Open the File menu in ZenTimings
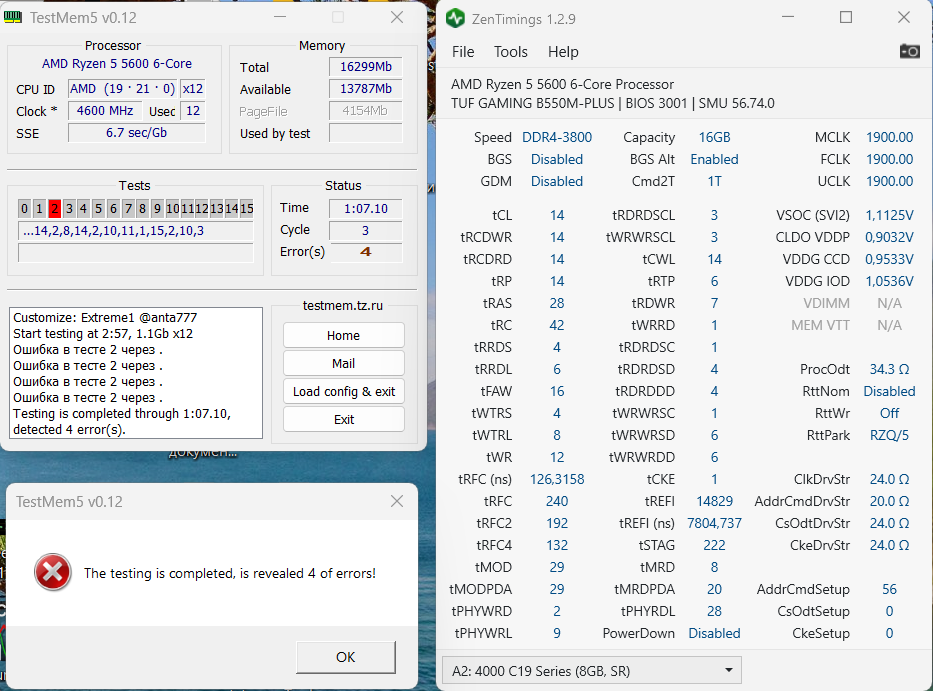Screen dimensions: 933x691 [x=463, y=52]
